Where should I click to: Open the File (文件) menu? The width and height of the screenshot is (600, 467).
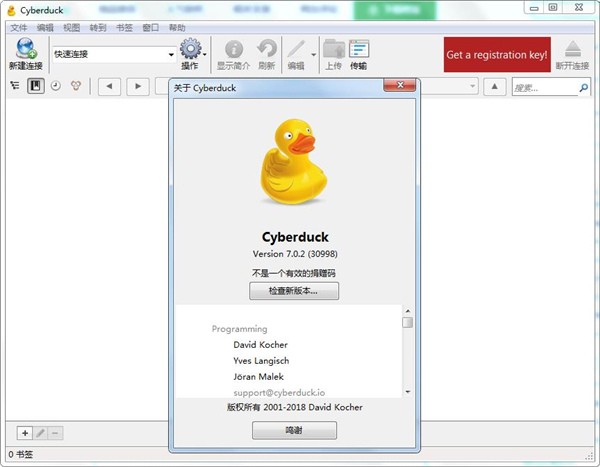18,27
